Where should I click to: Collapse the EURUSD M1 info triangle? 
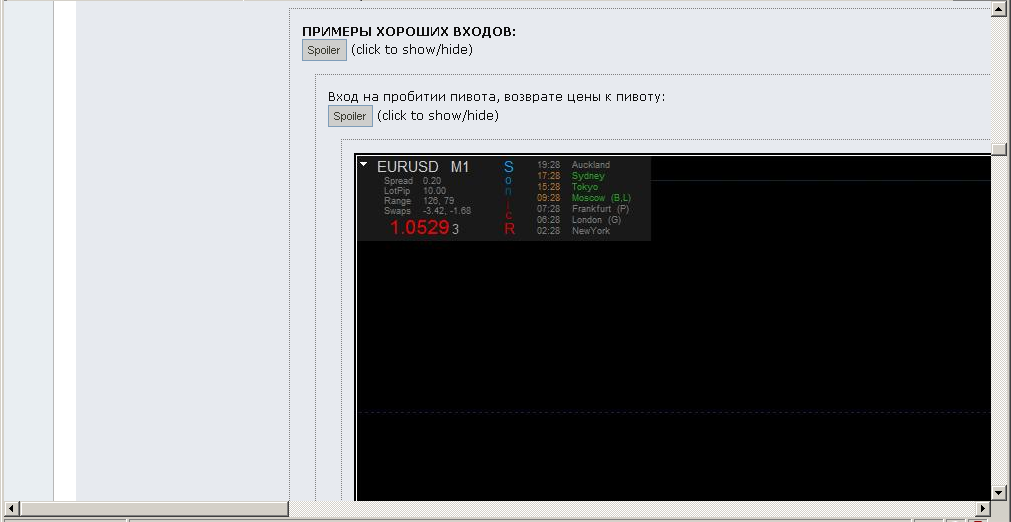[364, 165]
